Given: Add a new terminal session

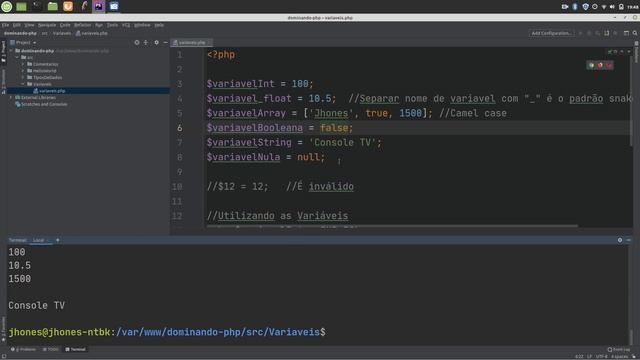Looking at the screenshot, I should coord(58,240).
